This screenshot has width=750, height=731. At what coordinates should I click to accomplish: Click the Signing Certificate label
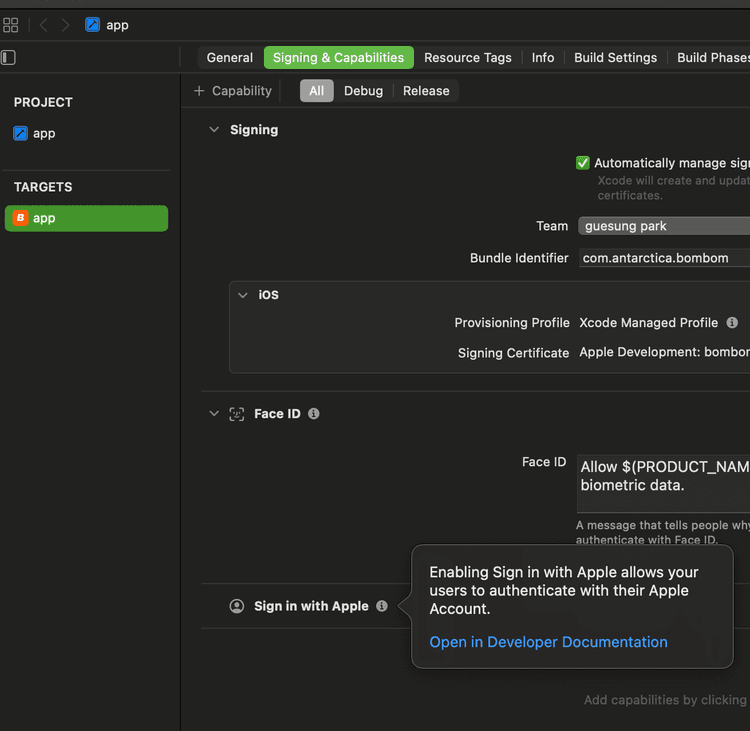[x=513, y=353]
